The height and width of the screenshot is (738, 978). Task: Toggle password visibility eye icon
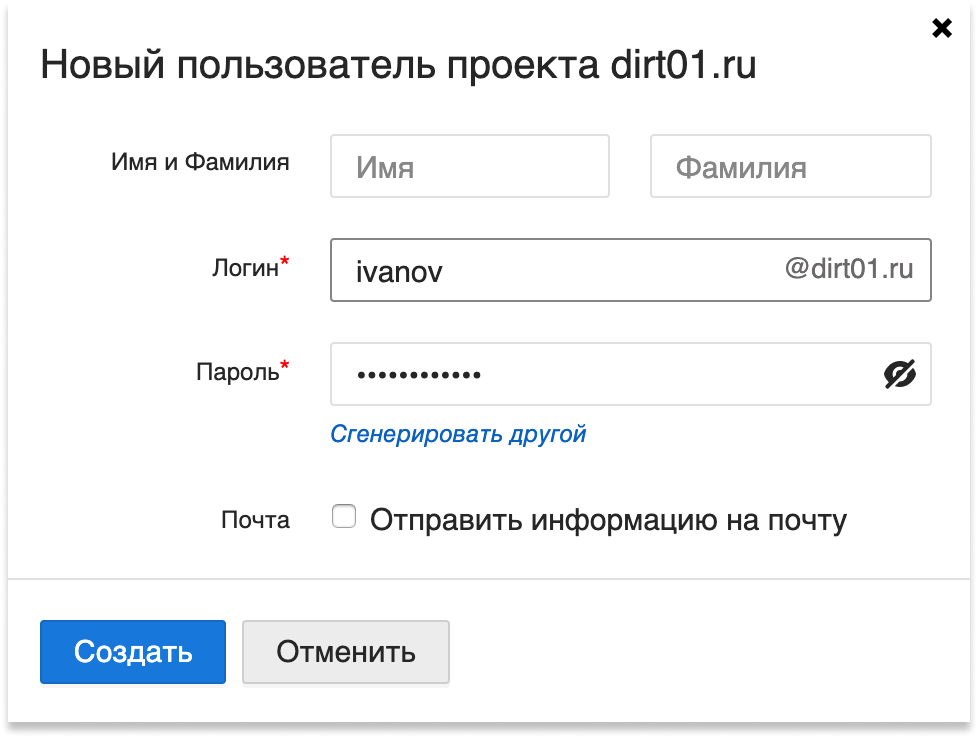tap(899, 375)
